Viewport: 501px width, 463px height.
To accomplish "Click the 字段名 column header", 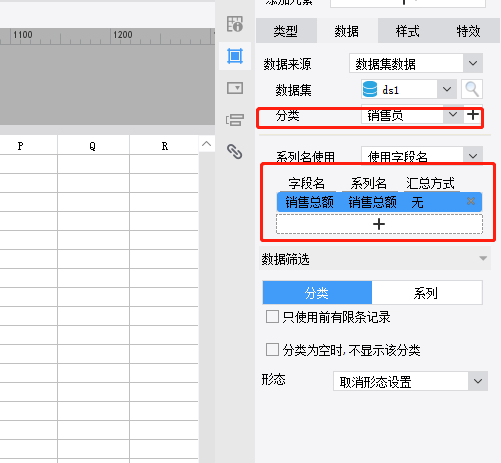I will 307,183.
